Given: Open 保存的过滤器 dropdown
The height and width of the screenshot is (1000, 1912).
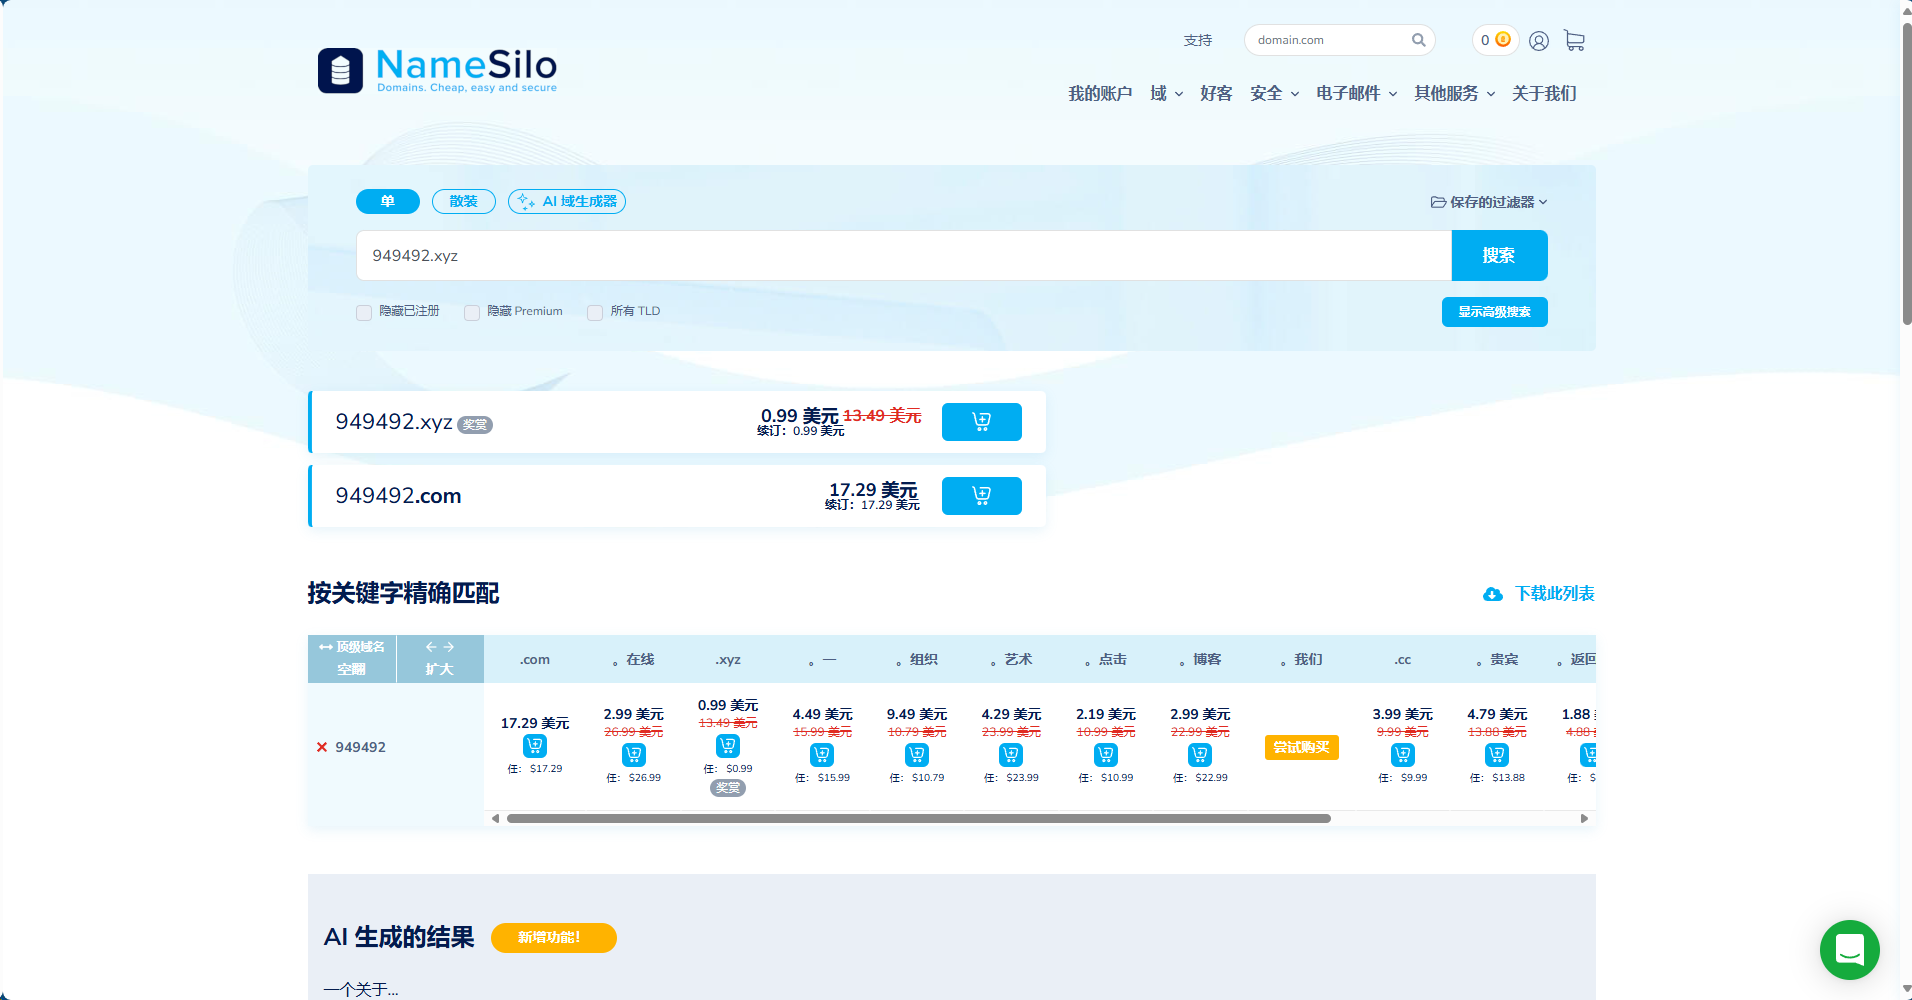Looking at the screenshot, I should pos(1489,202).
